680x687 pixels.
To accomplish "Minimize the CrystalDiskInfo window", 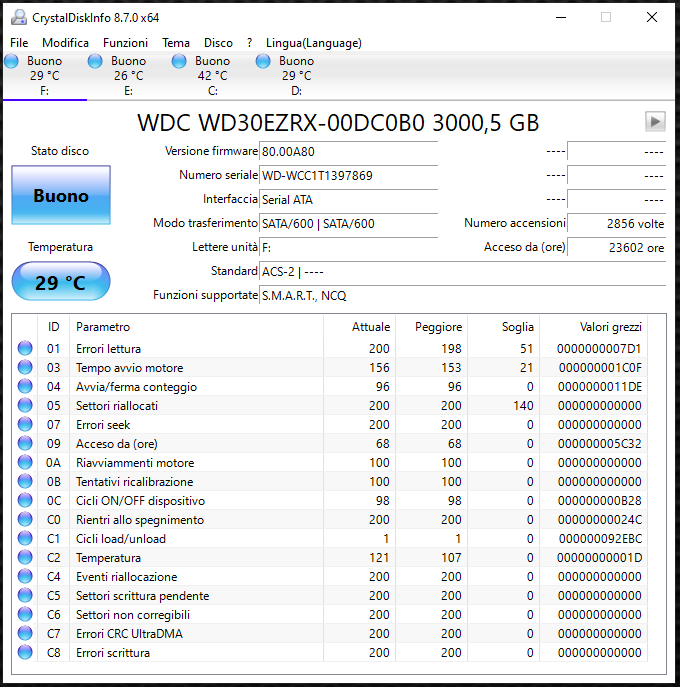I will (561, 18).
